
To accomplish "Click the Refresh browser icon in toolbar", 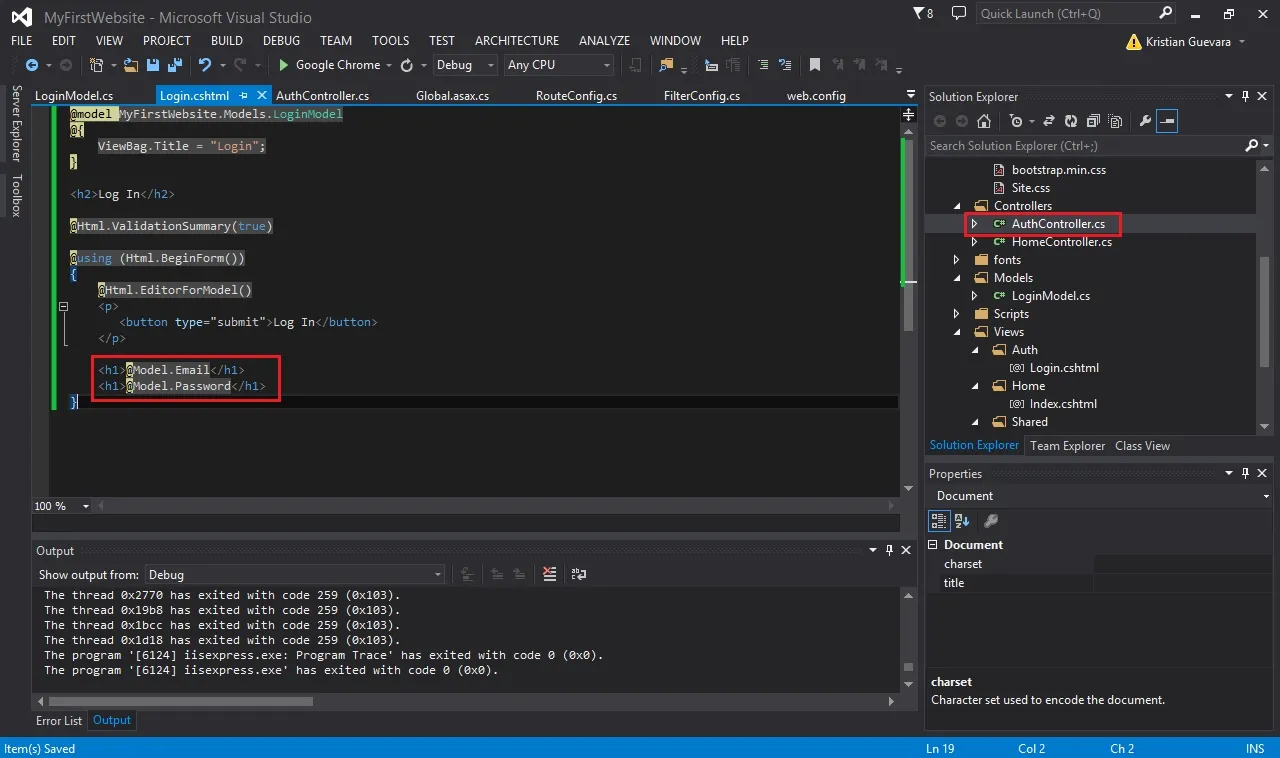I will coord(407,65).
